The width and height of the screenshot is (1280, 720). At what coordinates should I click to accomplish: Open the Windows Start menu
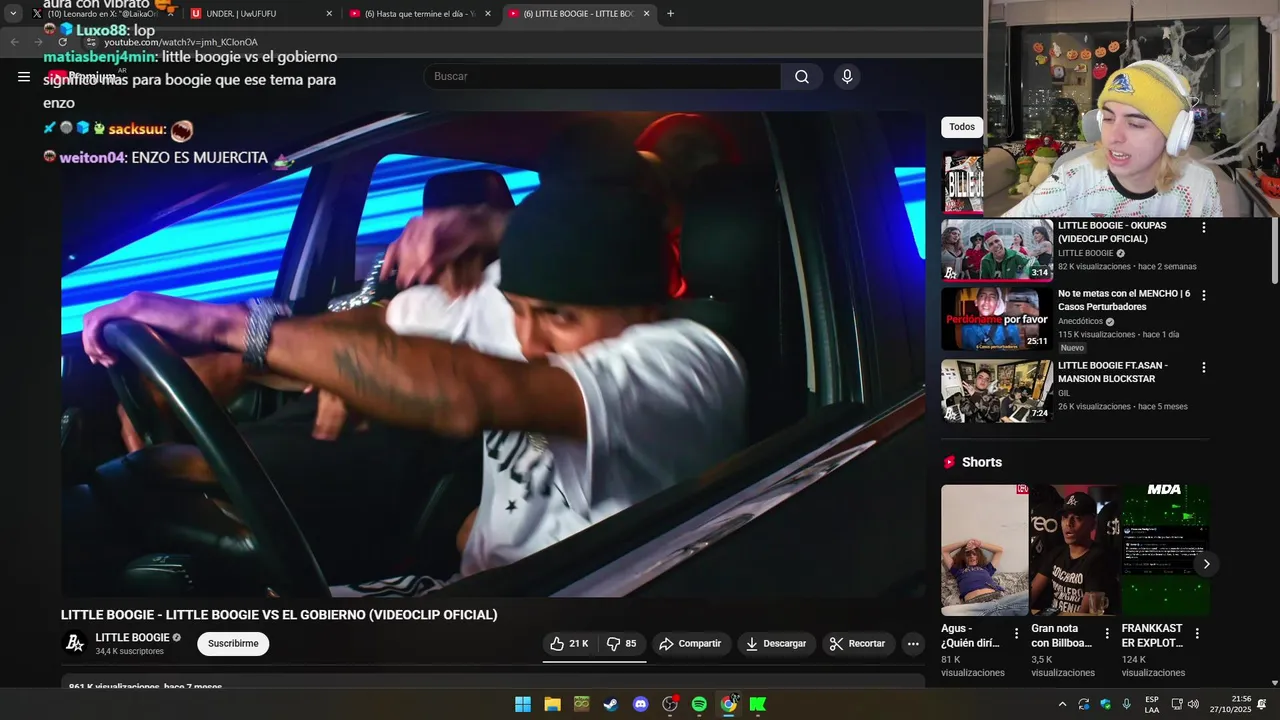click(x=523, y=704)
